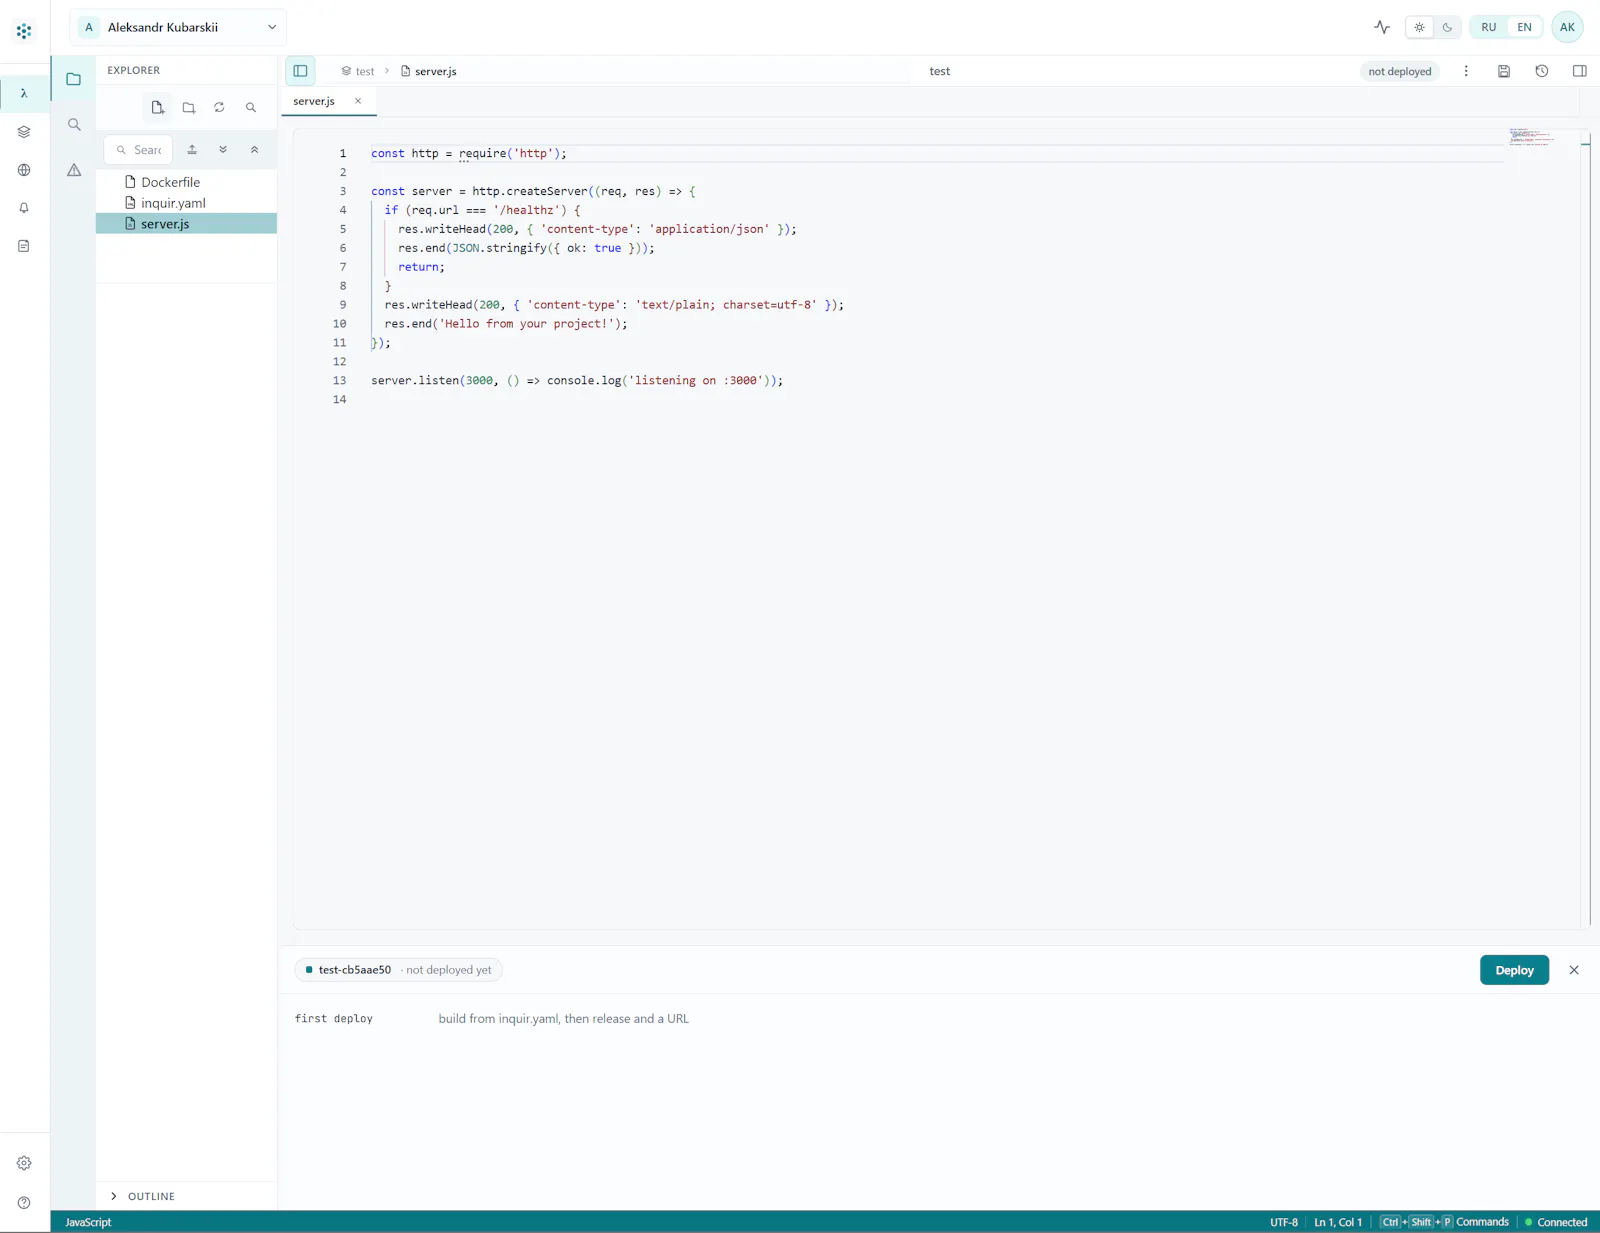Screen dimensions: 1600x1233
Task: Toggle the left sidebar panel
Action: pyautogui.click(x=300, y=71)
